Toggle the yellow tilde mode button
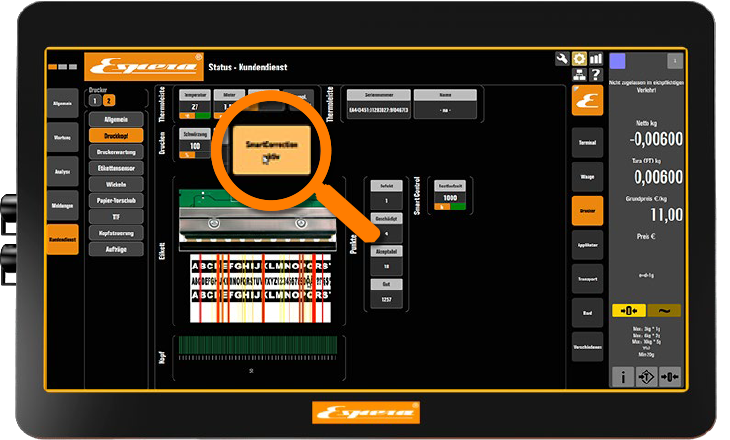 [x=664, y=310]
